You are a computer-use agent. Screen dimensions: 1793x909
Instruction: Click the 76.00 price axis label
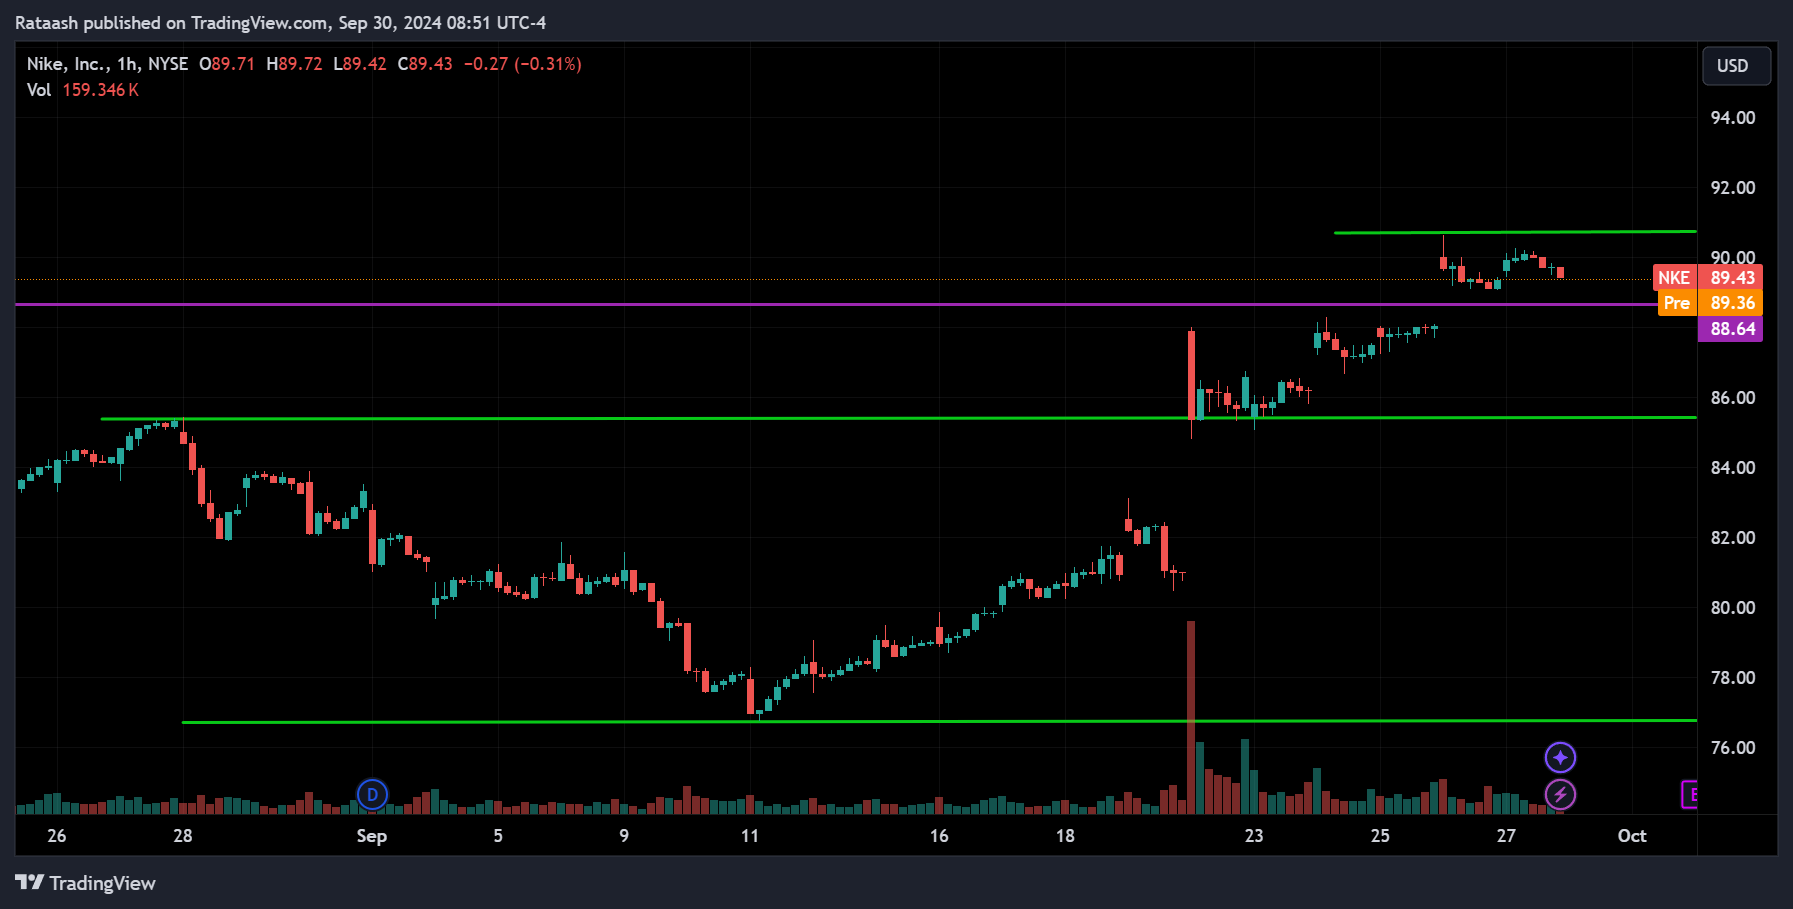[x=1733, y=748]
